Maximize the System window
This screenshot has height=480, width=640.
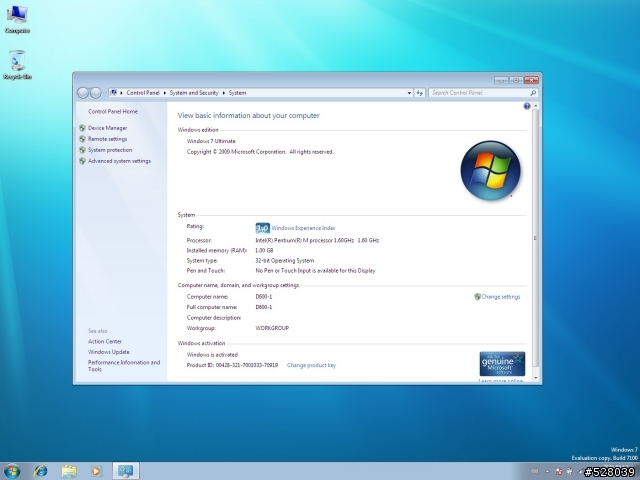tap(516, 80)
